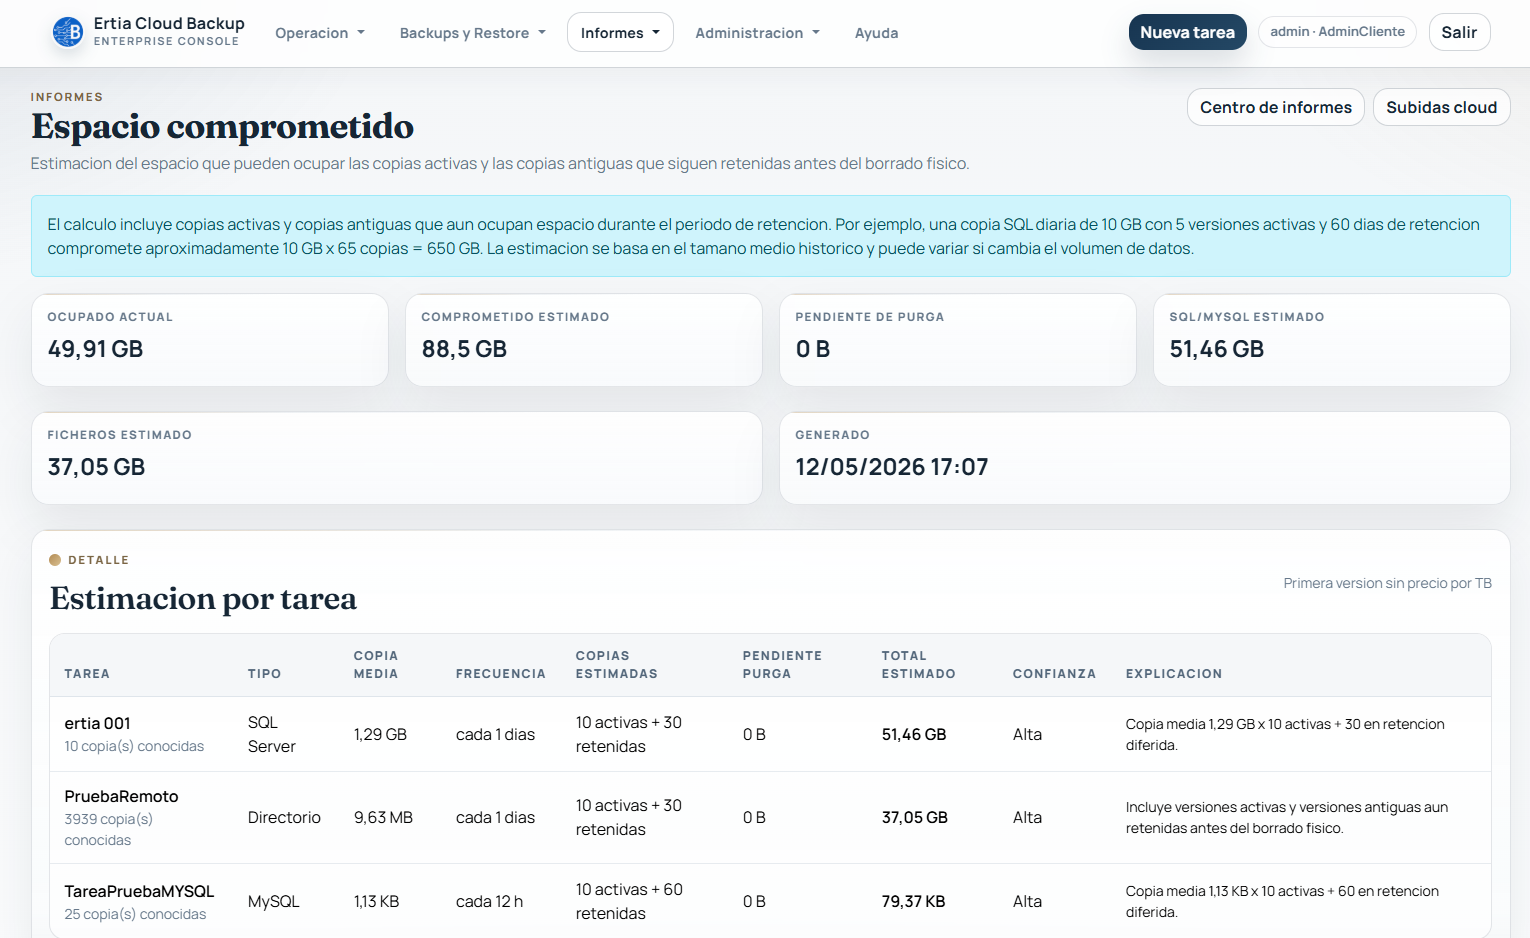Click the admin · AdminCliente user badge

pyautogui.click(x=1337, y=32)
